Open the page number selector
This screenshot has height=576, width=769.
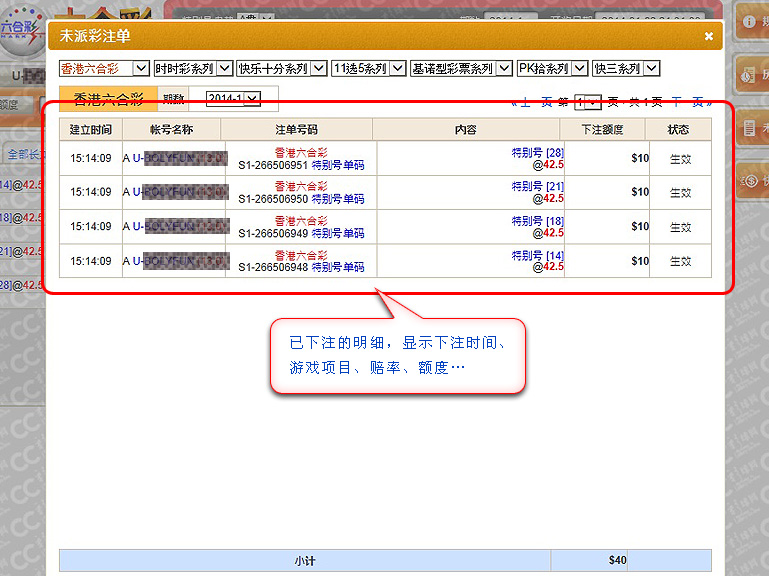(589, 101)
